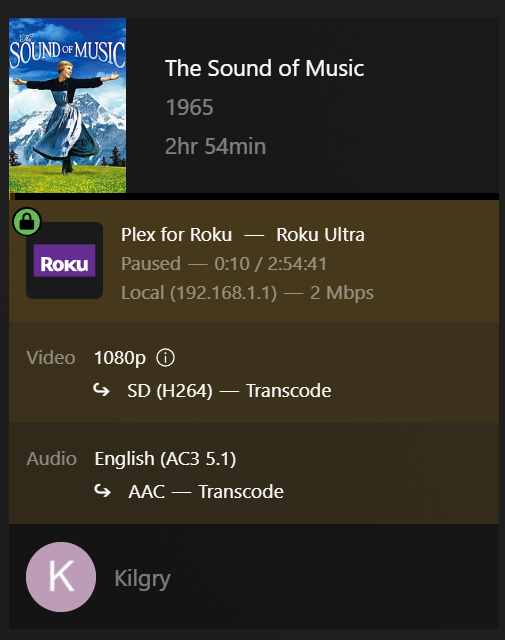Viewport: 505px width, 640px height.
Task: Click the playback progress bar under the poster
Action: [254, 197]
